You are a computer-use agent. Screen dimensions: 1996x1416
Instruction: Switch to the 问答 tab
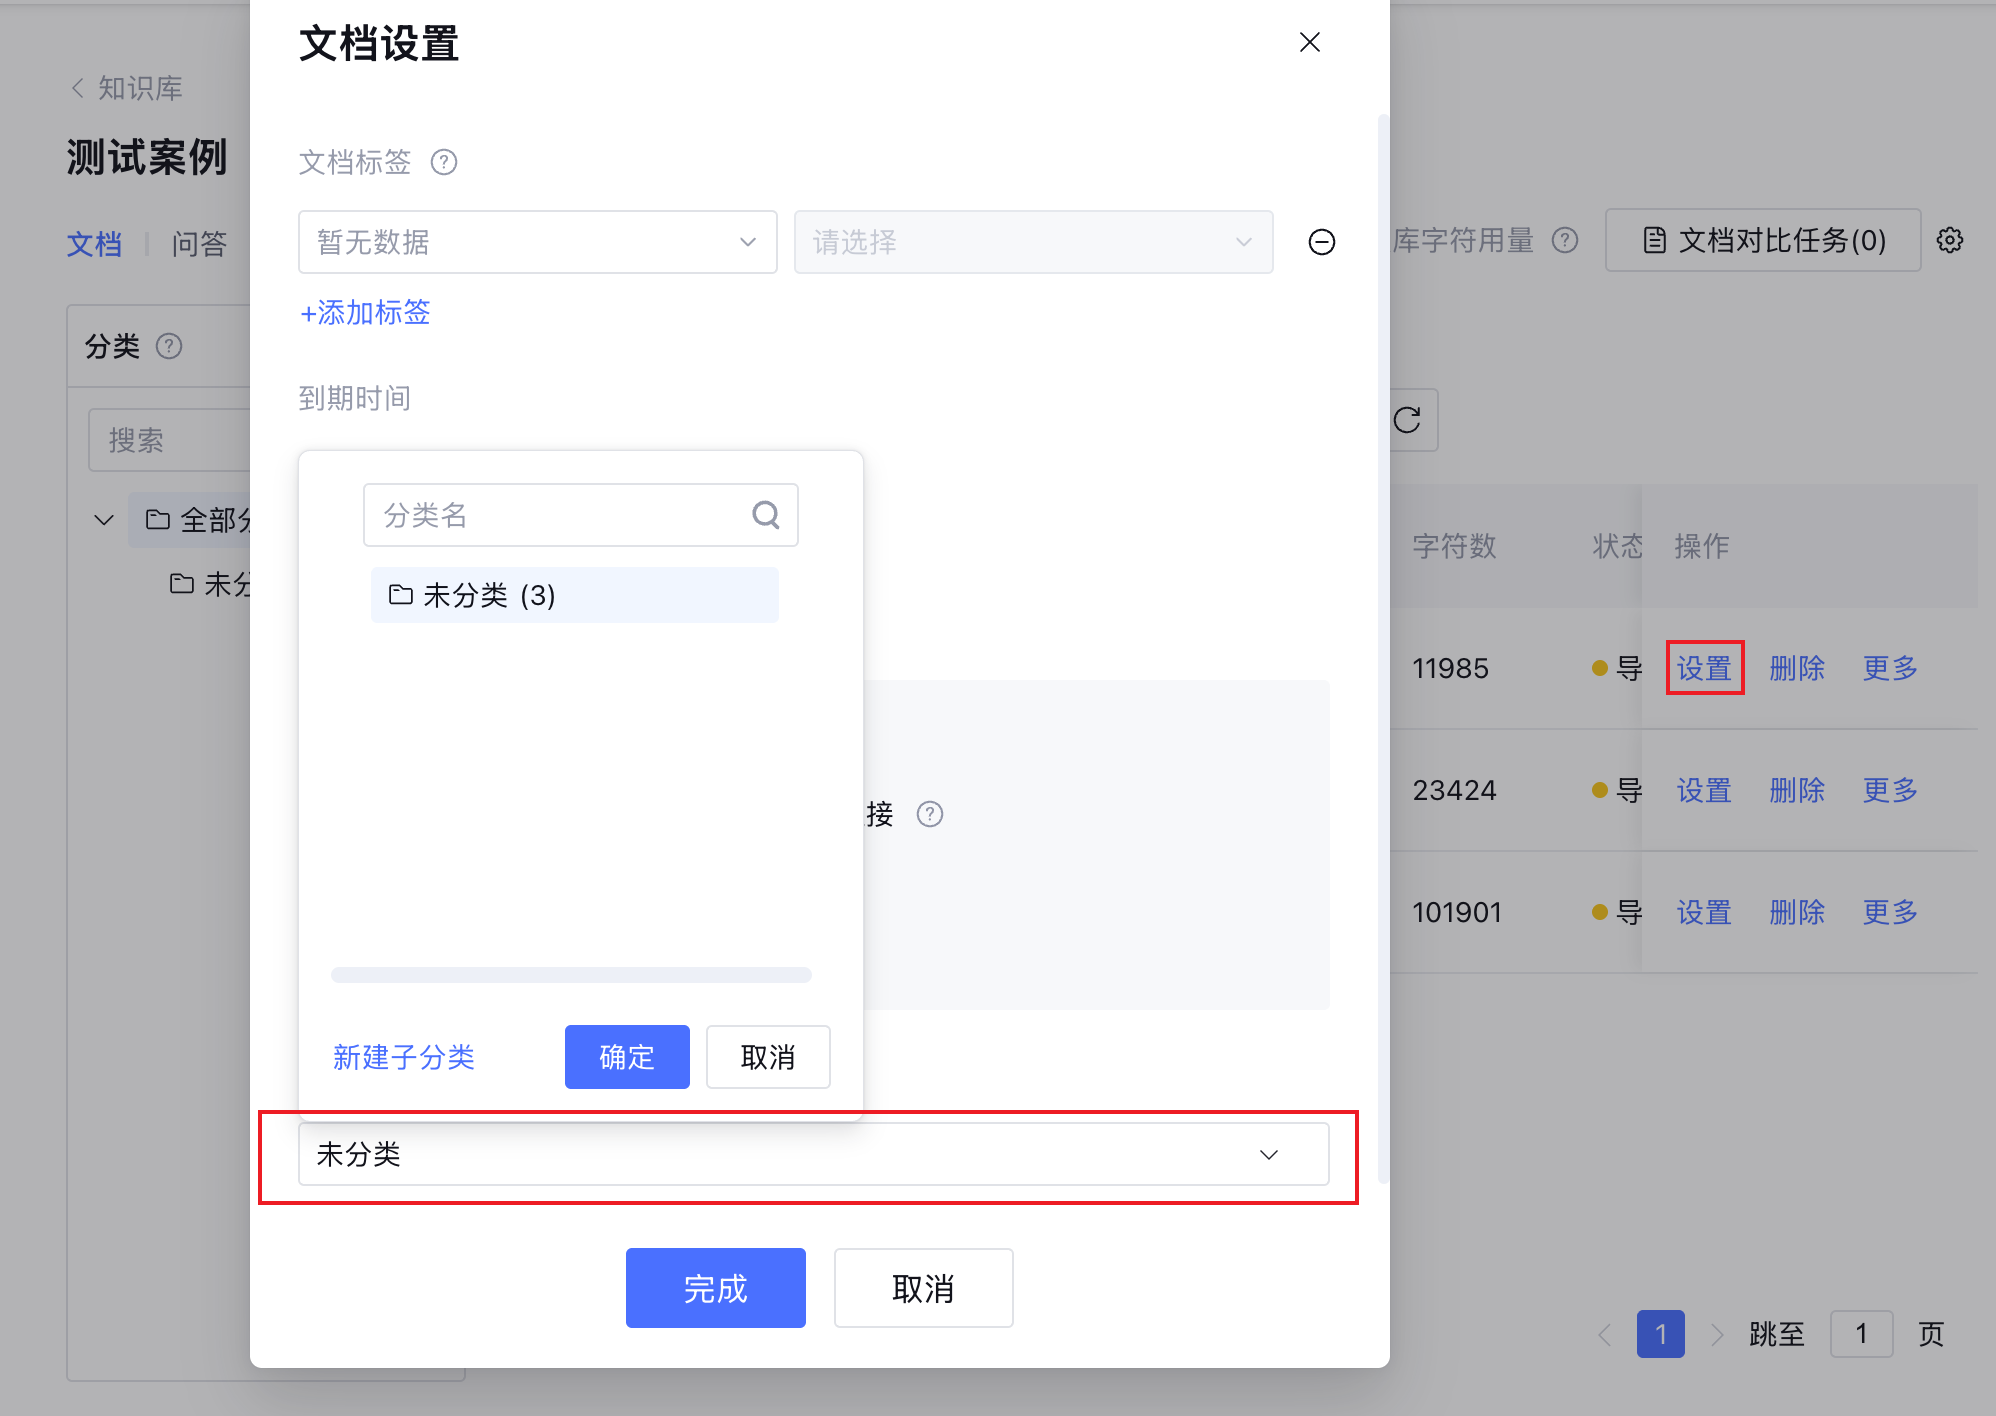click(x=199, y=244)
